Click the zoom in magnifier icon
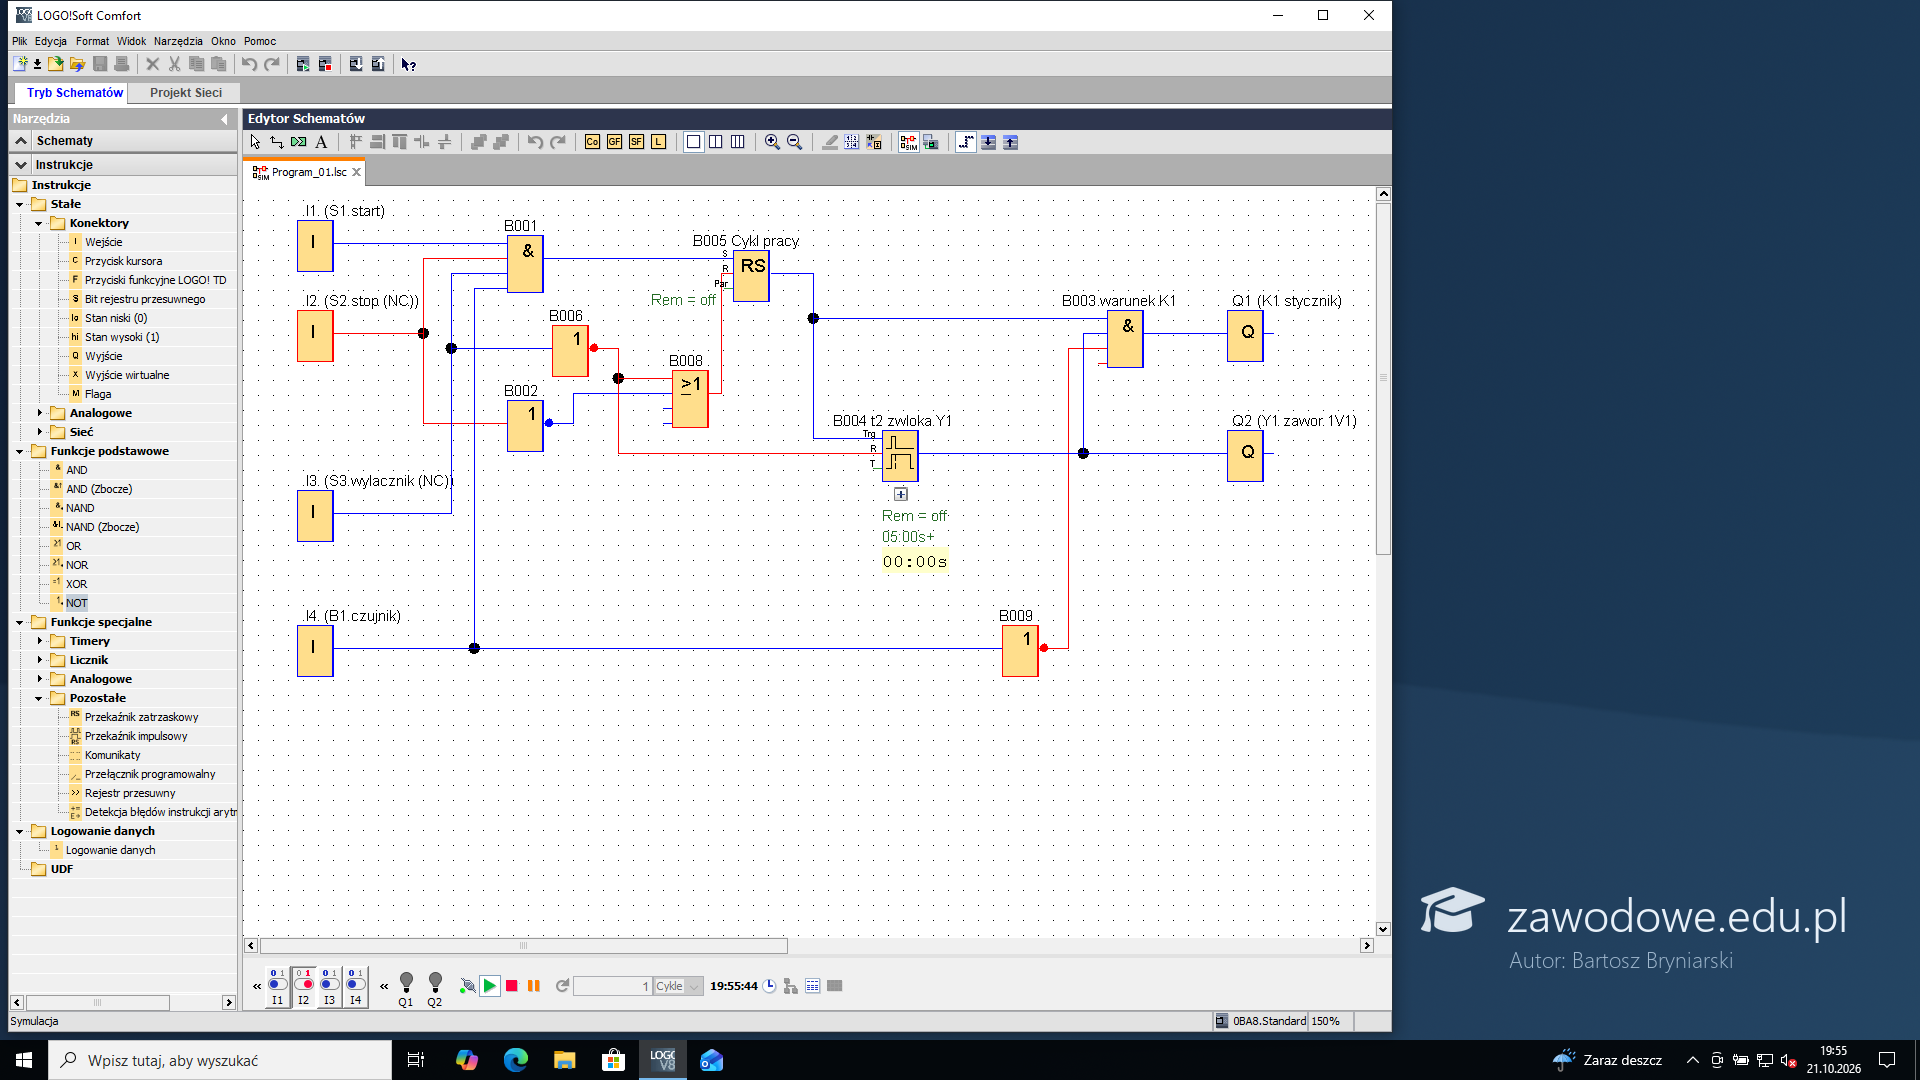This screenshot has height=1080, width=1920. click(x=772, y=142)
